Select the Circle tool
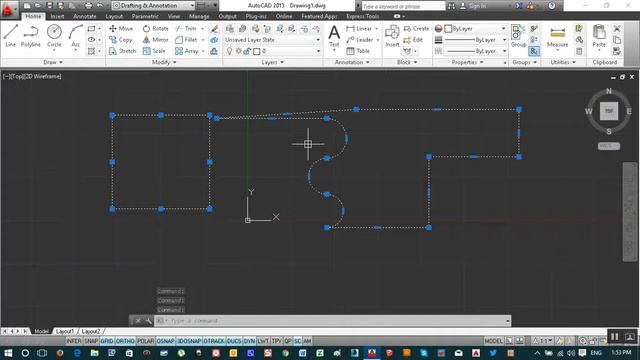Image resolution: width=640 pixels, height=360 pixels. [54, 36]
